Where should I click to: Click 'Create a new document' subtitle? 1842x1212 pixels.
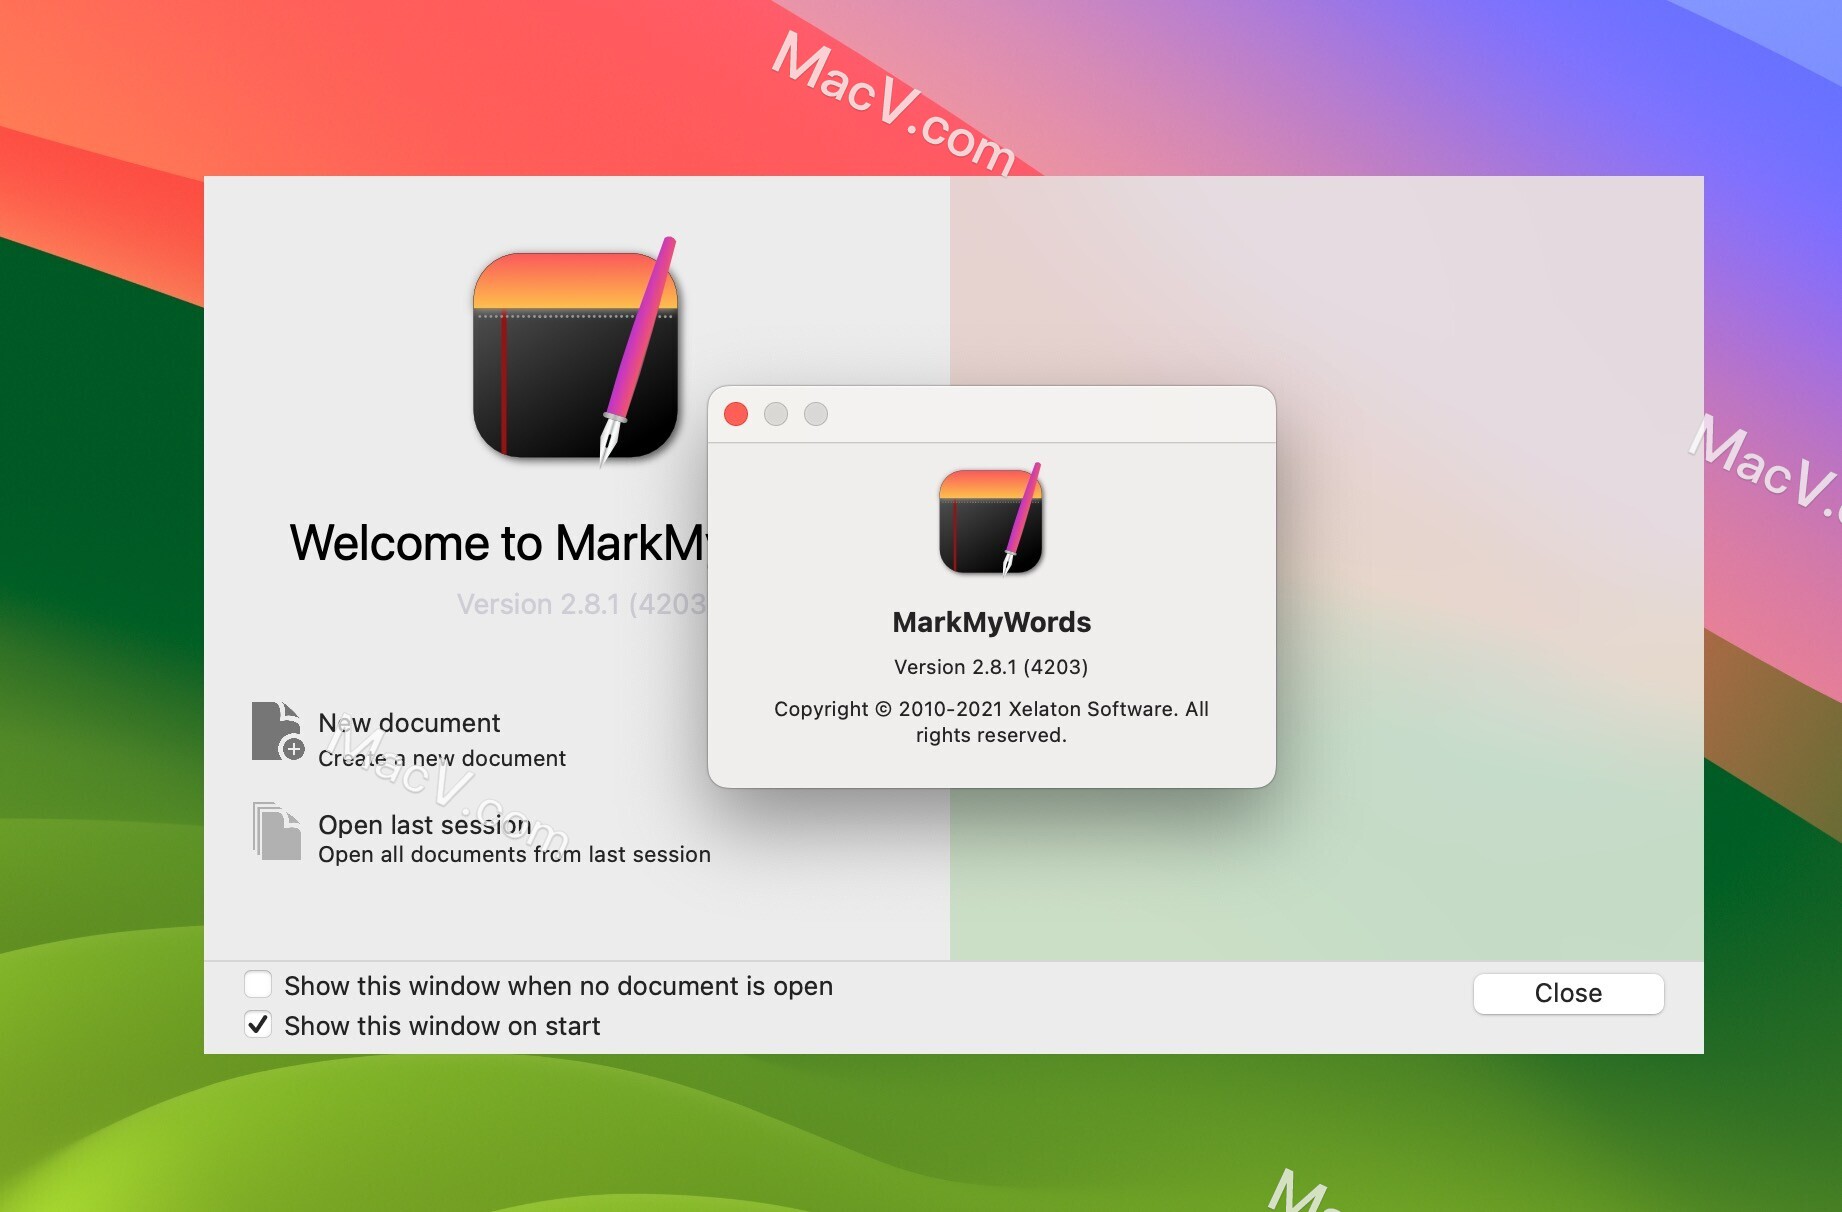pyautogui.click(x=442, y=758)
